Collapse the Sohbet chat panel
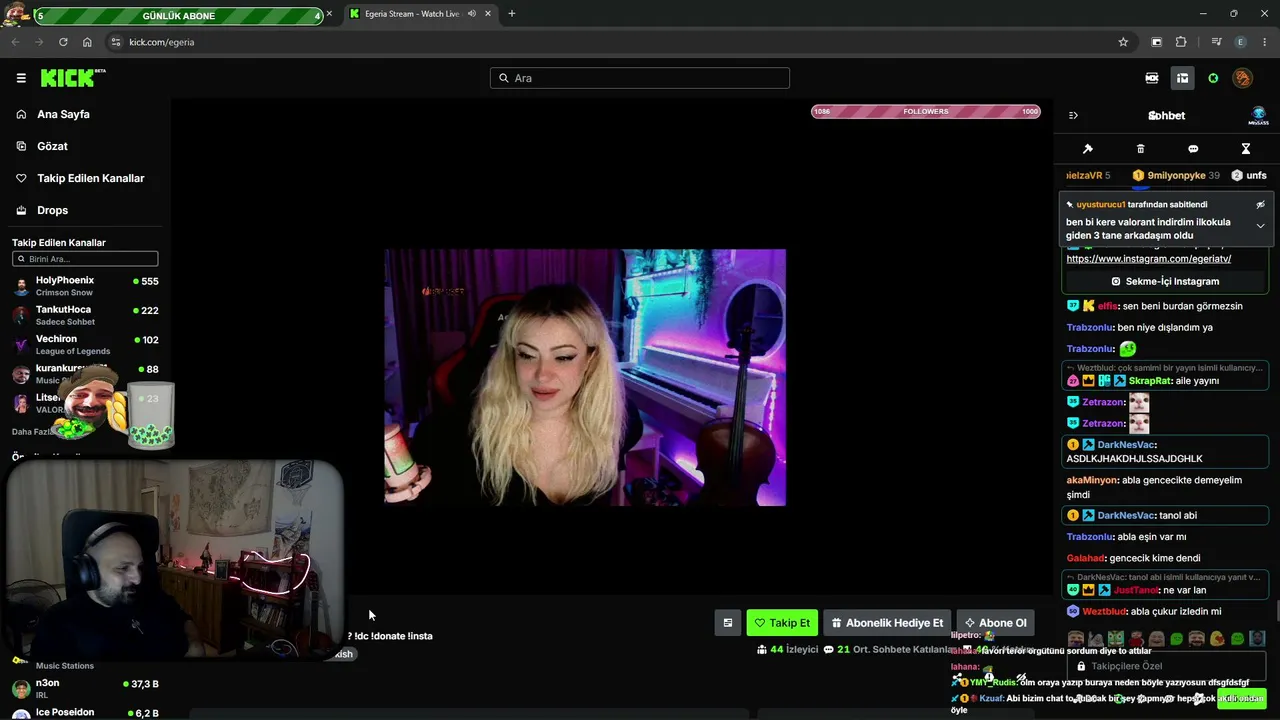Screen dimensions: 1280x720 pyautogui.click(x=1073, y=115)
